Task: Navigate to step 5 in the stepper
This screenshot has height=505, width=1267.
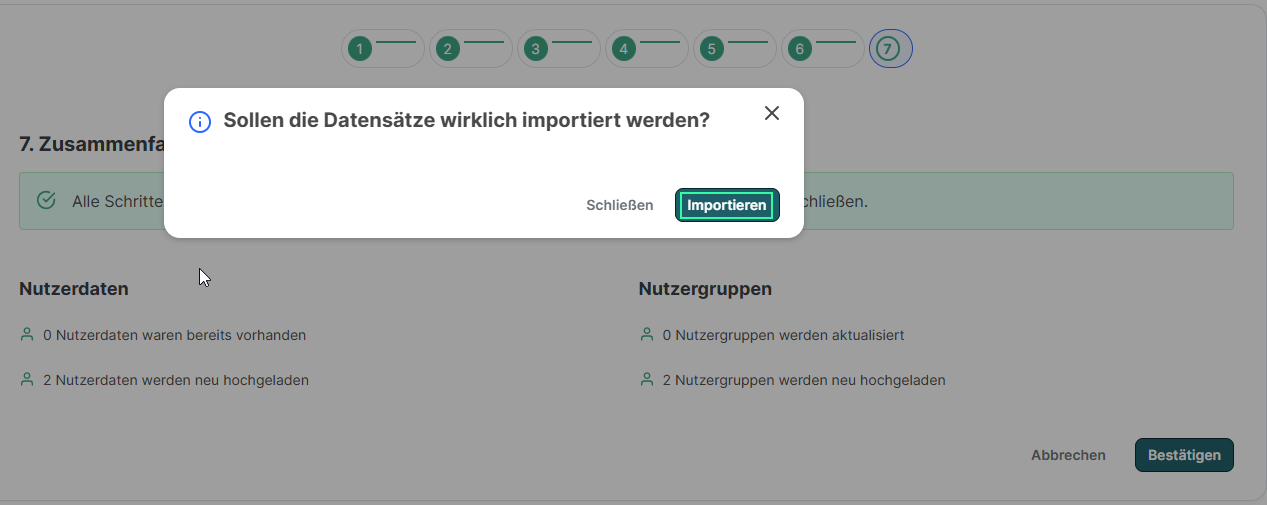Action: click(x=712, y=48)
